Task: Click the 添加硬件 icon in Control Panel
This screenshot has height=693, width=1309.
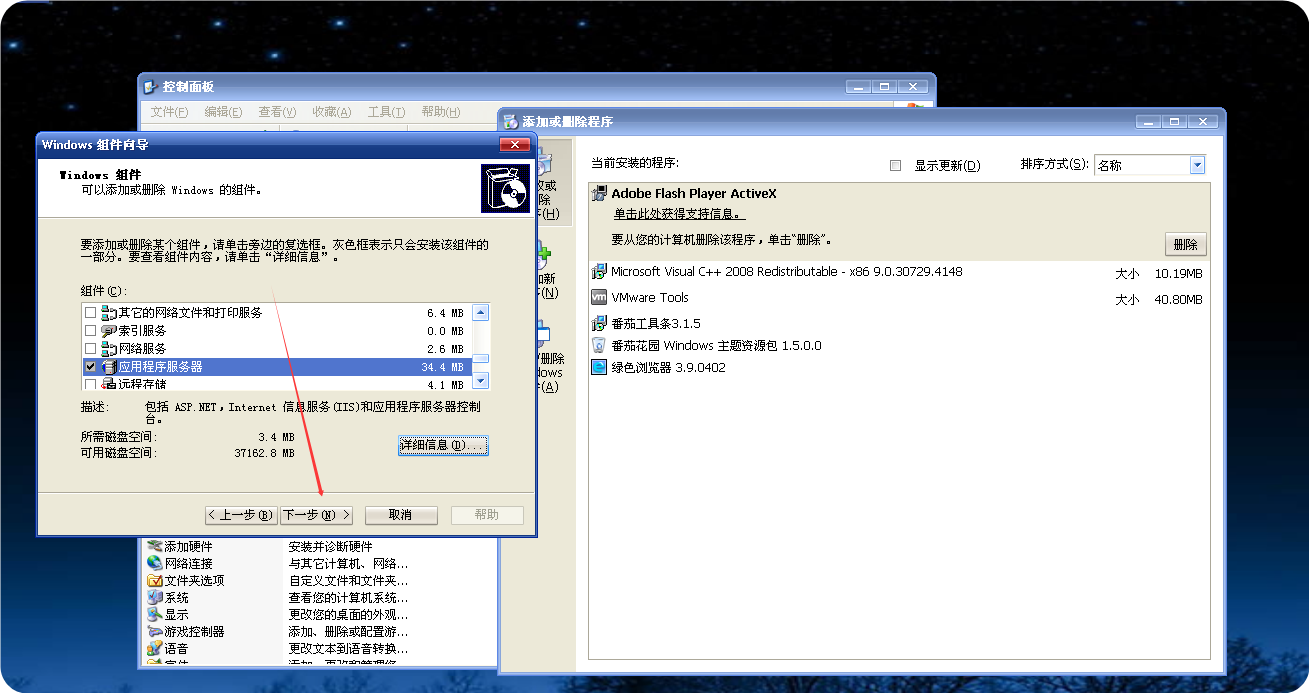Action: click(x=155, y=547)
